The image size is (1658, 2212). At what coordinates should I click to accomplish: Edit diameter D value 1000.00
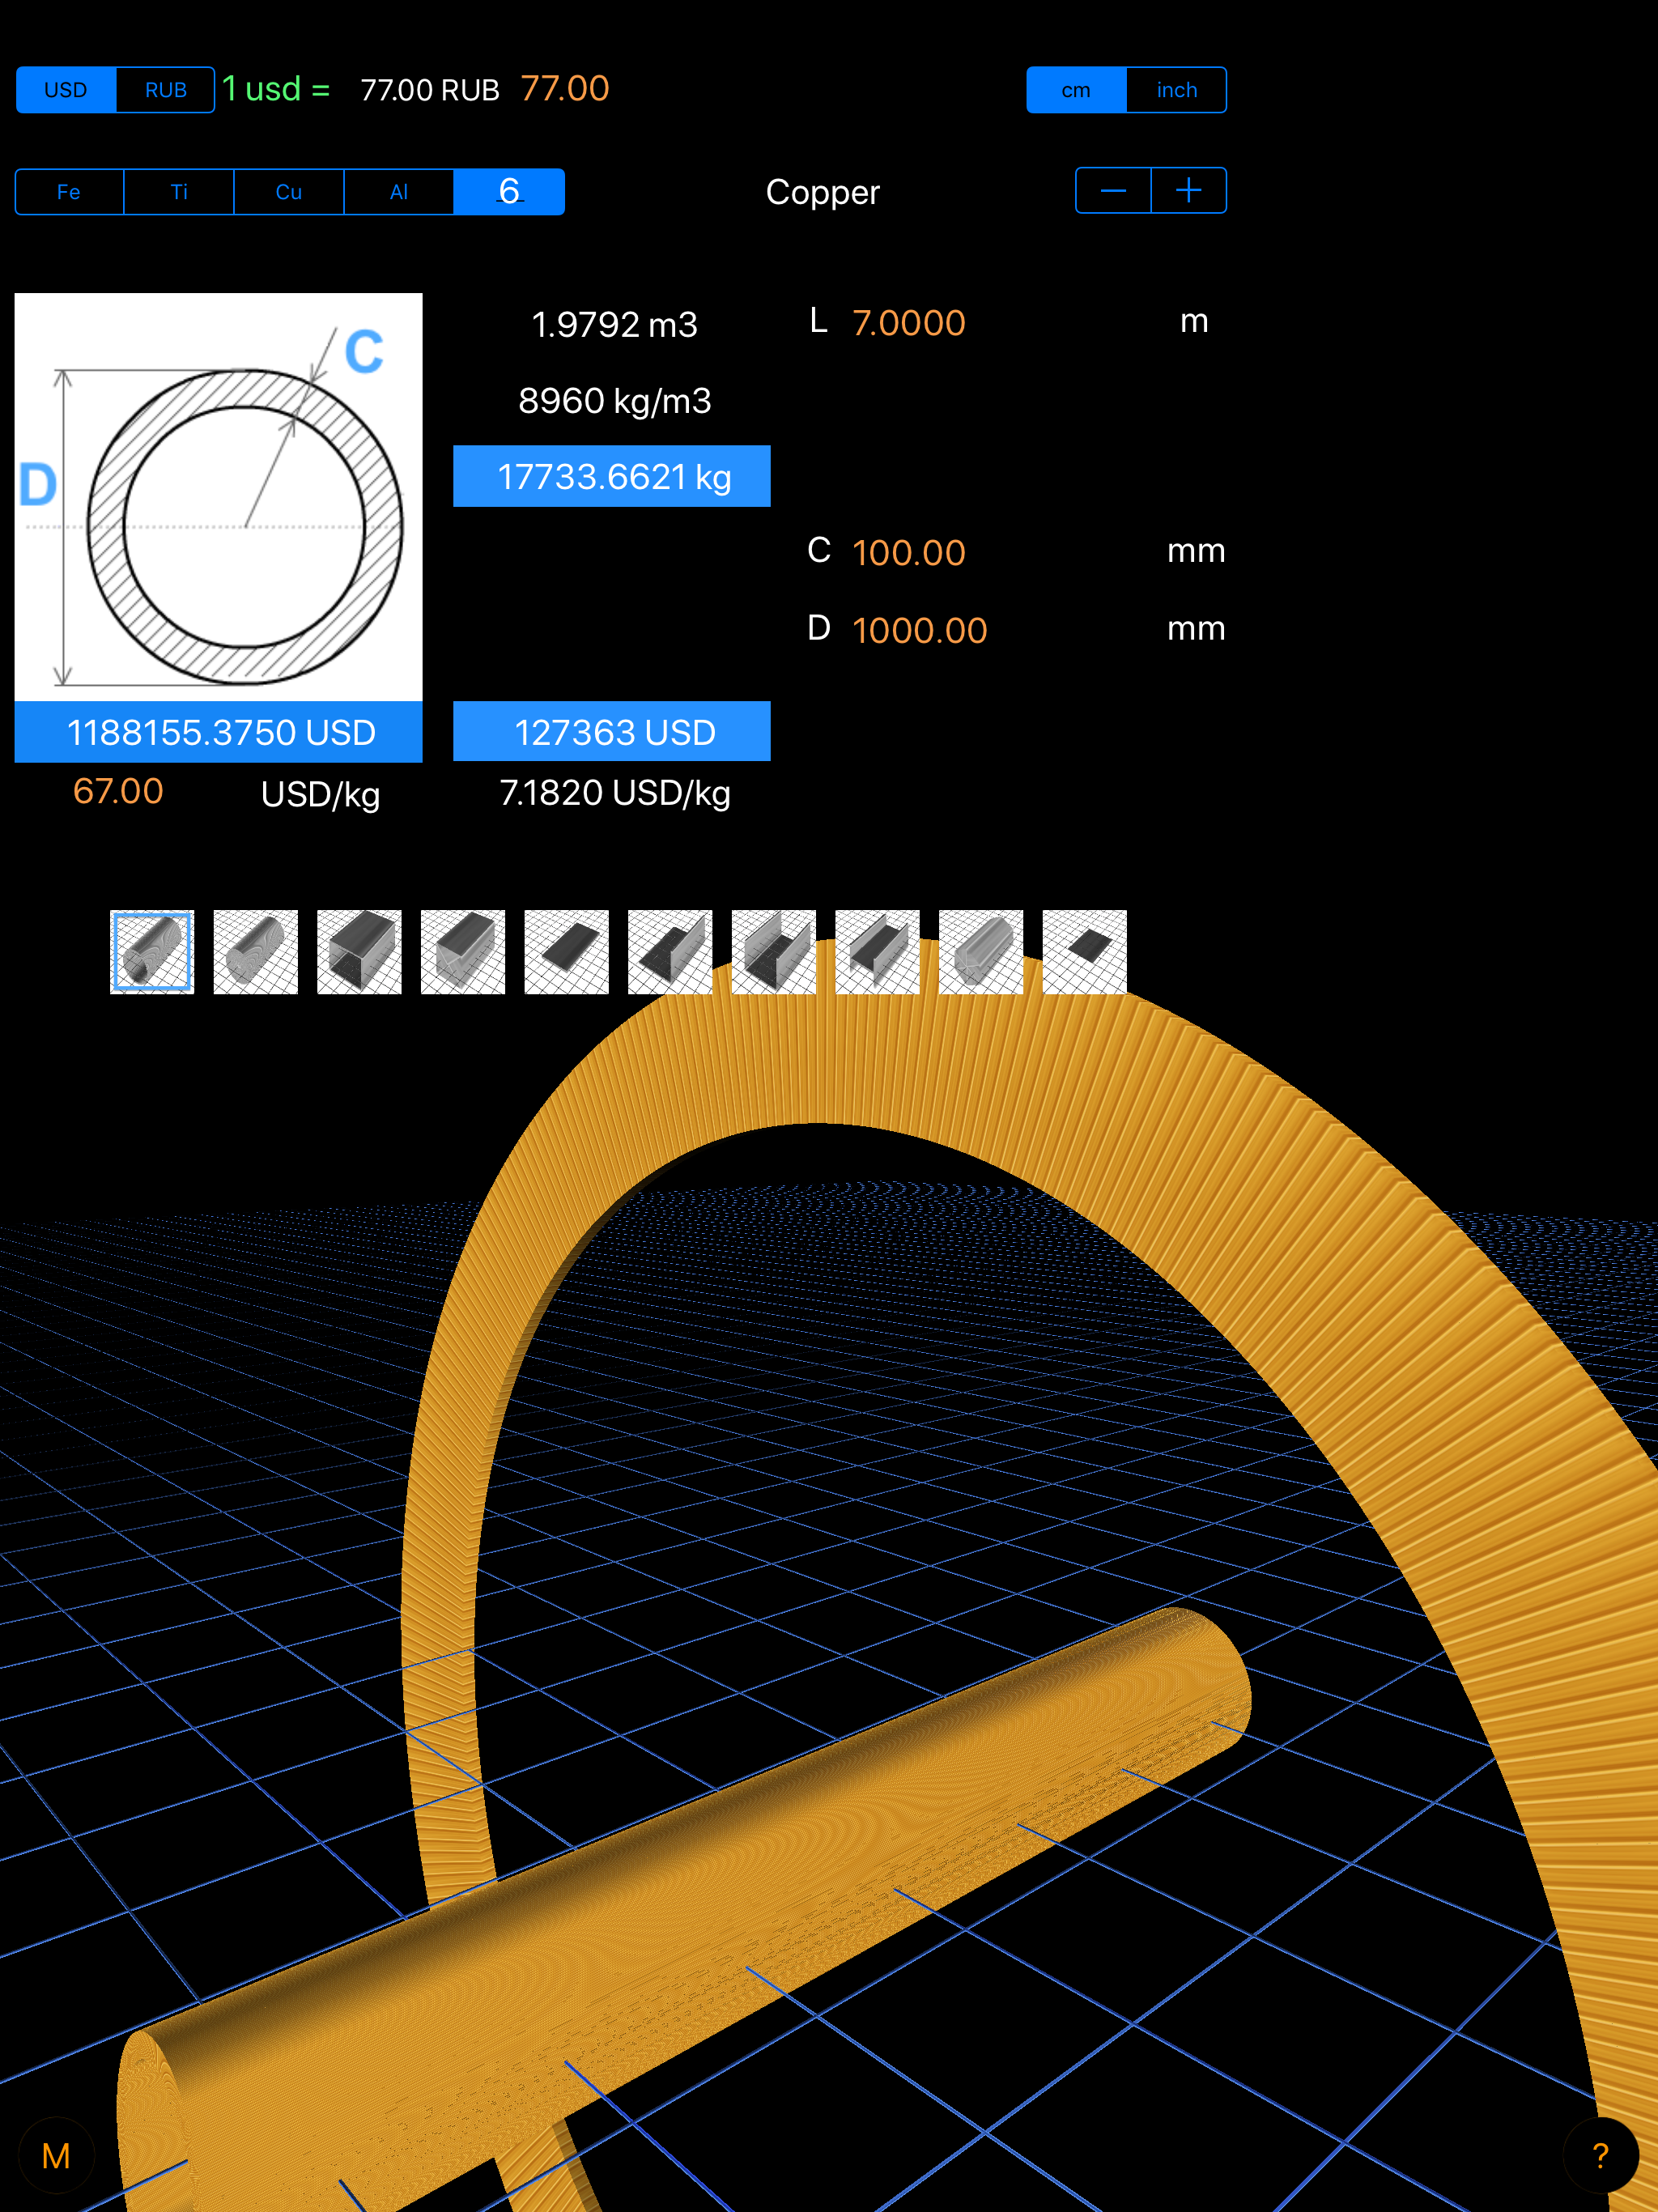pos(920,631)
